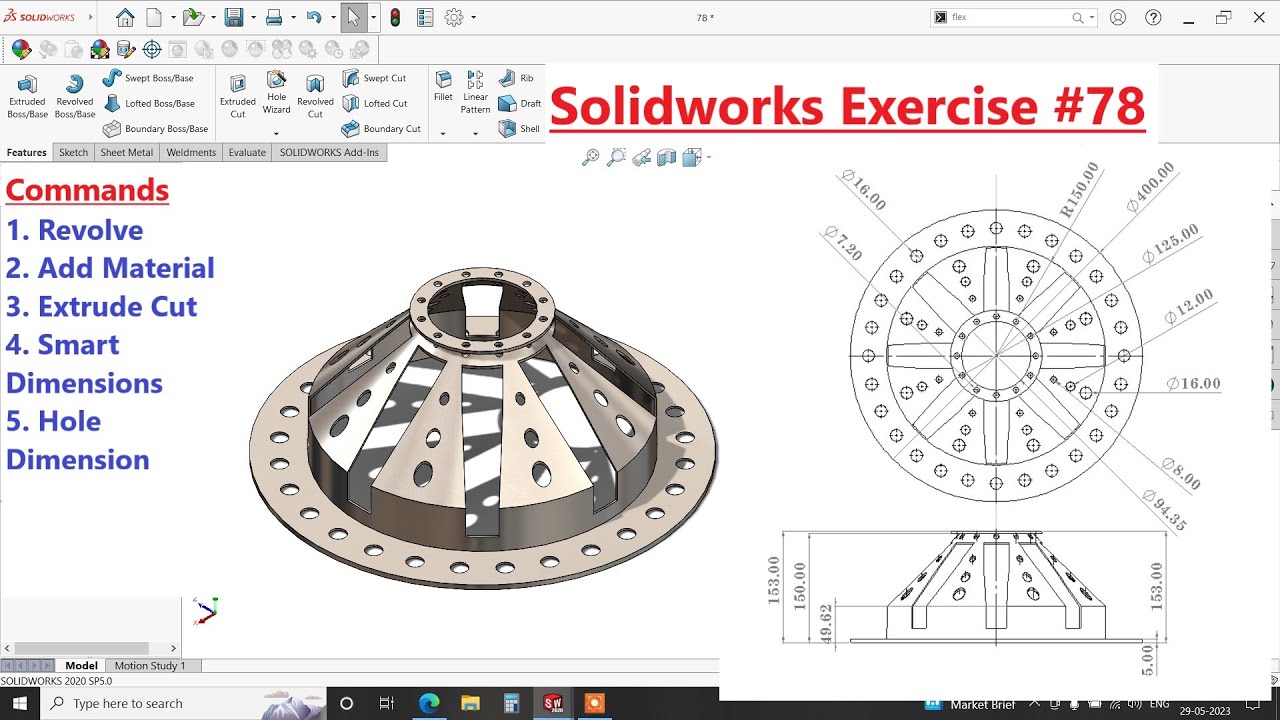Click the Zoom to Area magnifier icon
The width and height of the screenshot is (1280, 720).
pos(616,157)
